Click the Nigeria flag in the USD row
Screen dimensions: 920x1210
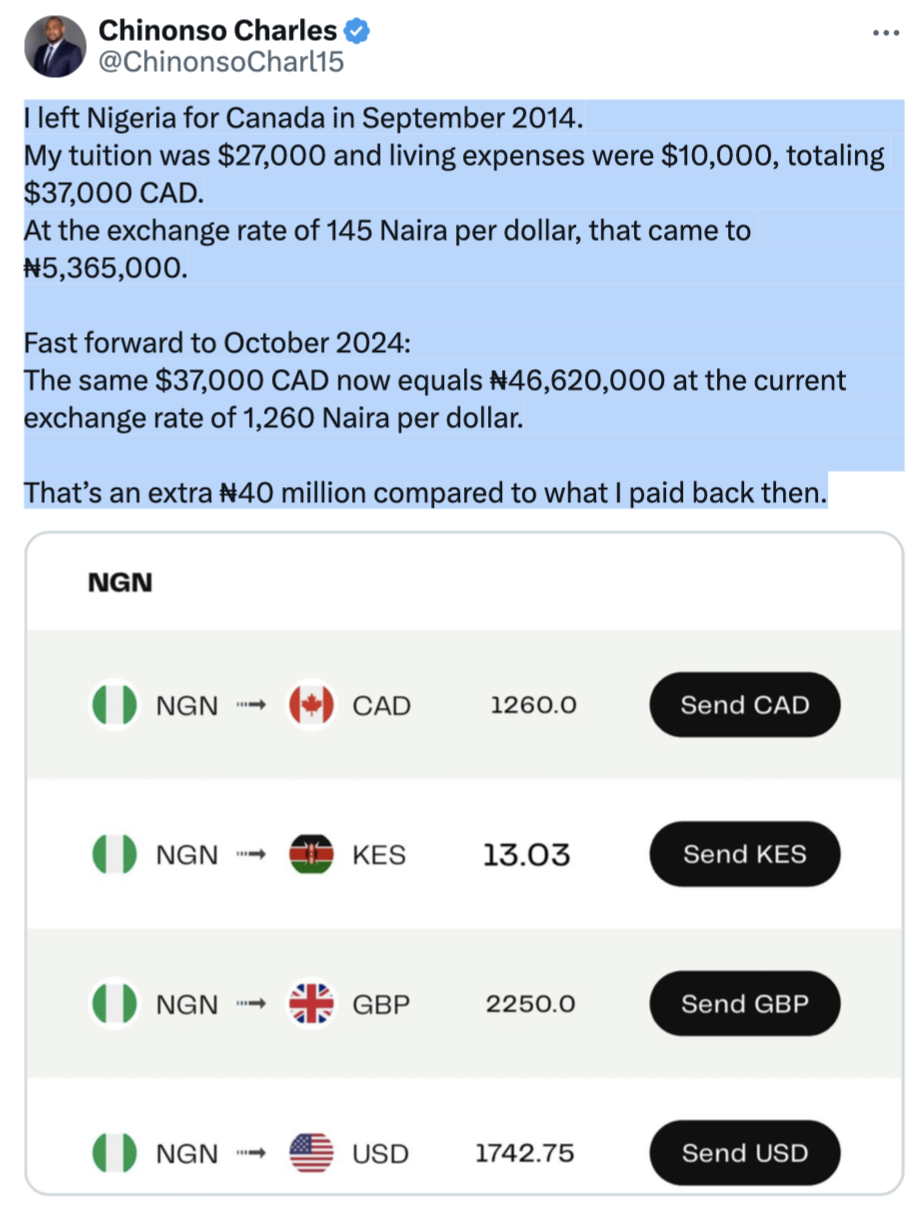(115, 1153)
